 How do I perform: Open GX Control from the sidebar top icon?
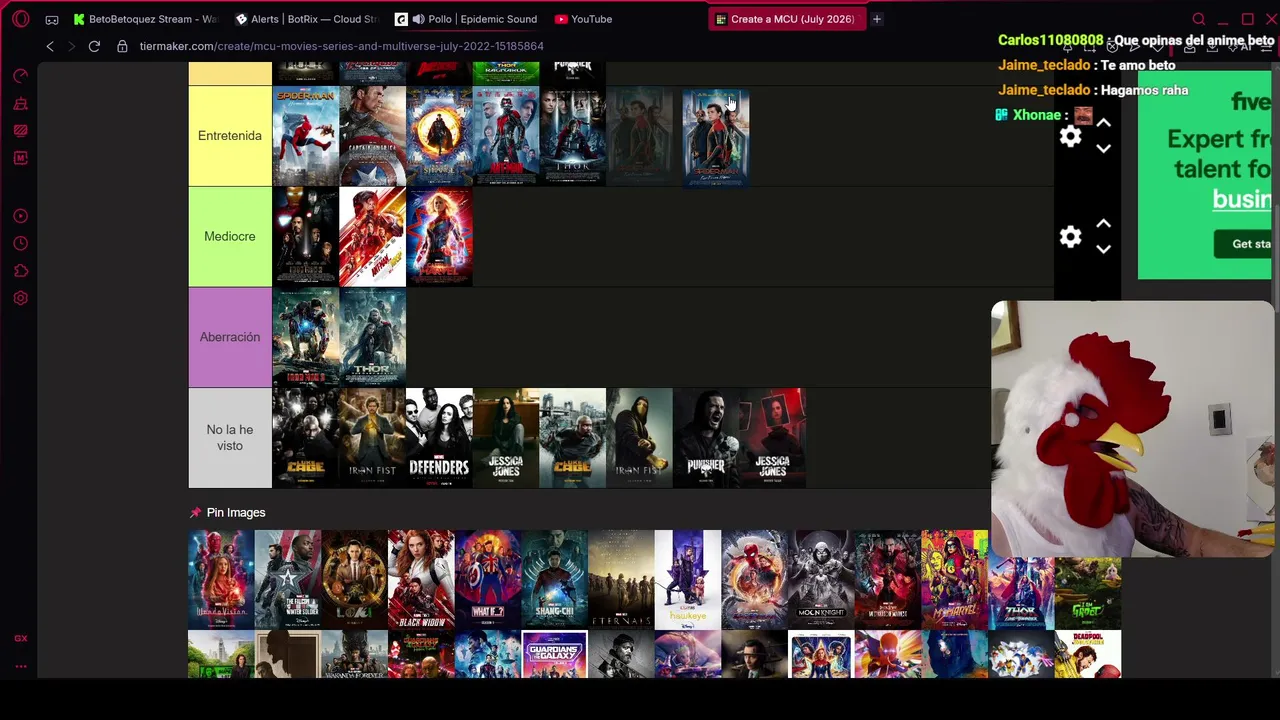coord(21,76)
